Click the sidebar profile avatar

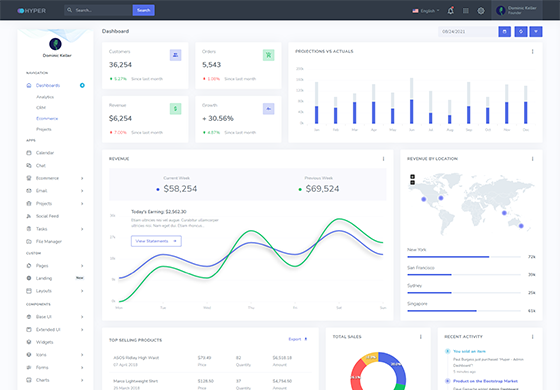coord(55,44)
